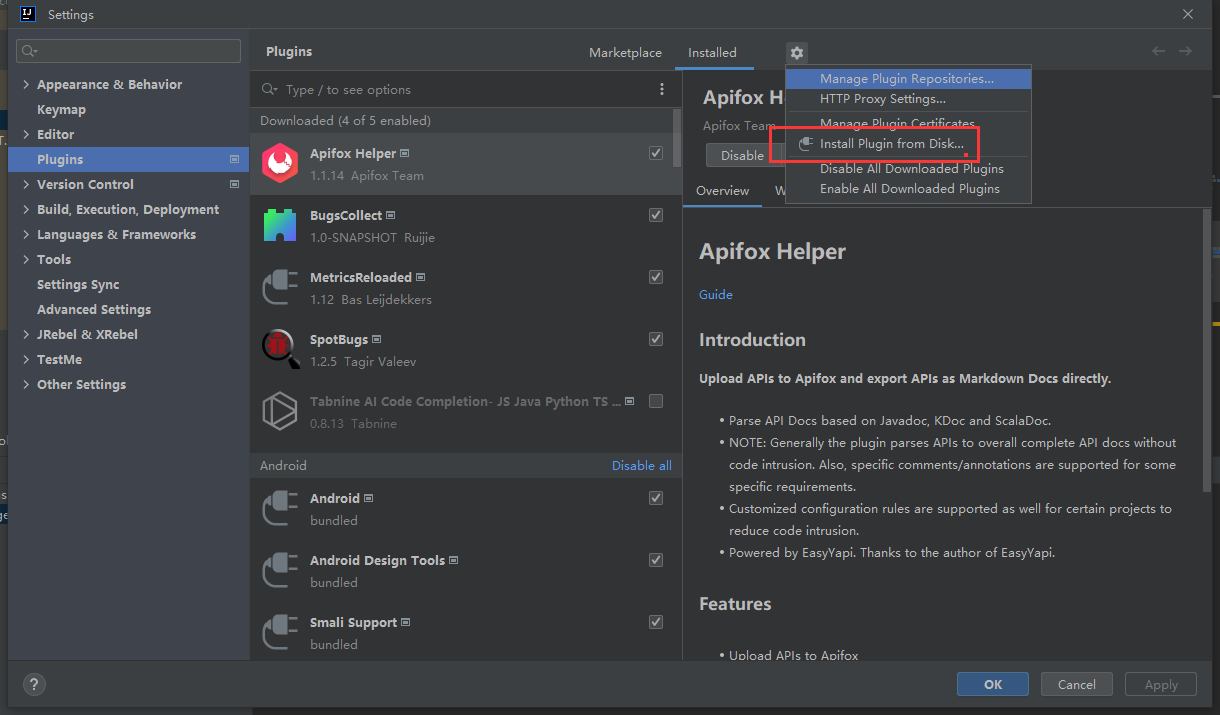
Task: Select Disable All Downloaded Plugins
Action: pos(908,169)
